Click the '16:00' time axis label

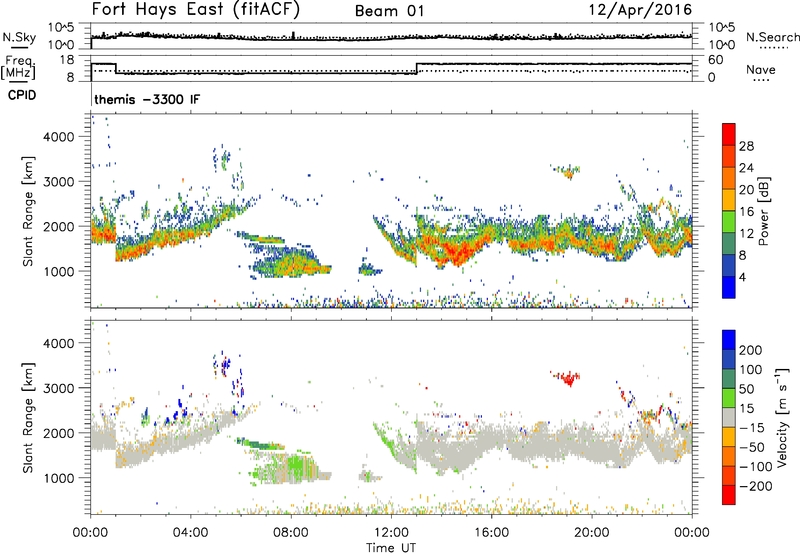[491, 533]
